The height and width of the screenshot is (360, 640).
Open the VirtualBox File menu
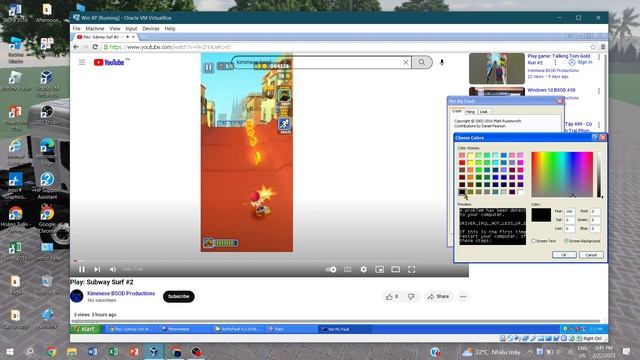click(77, 29)
